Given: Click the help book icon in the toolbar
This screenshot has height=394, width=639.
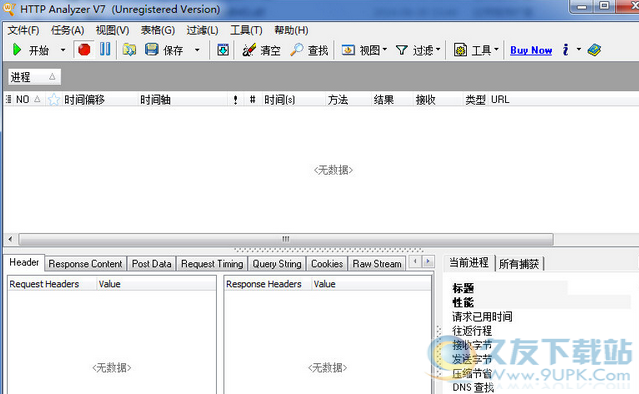Looking at the screenshot, I should (594, 50).
